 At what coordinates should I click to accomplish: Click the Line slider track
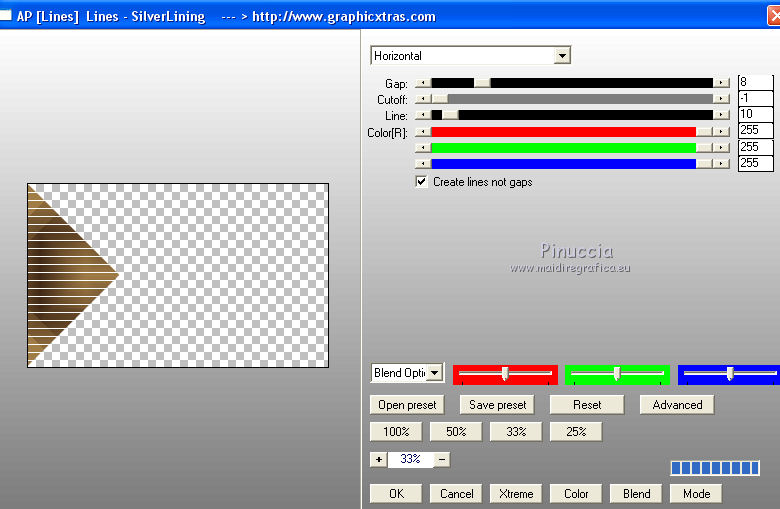click(572, 115)
